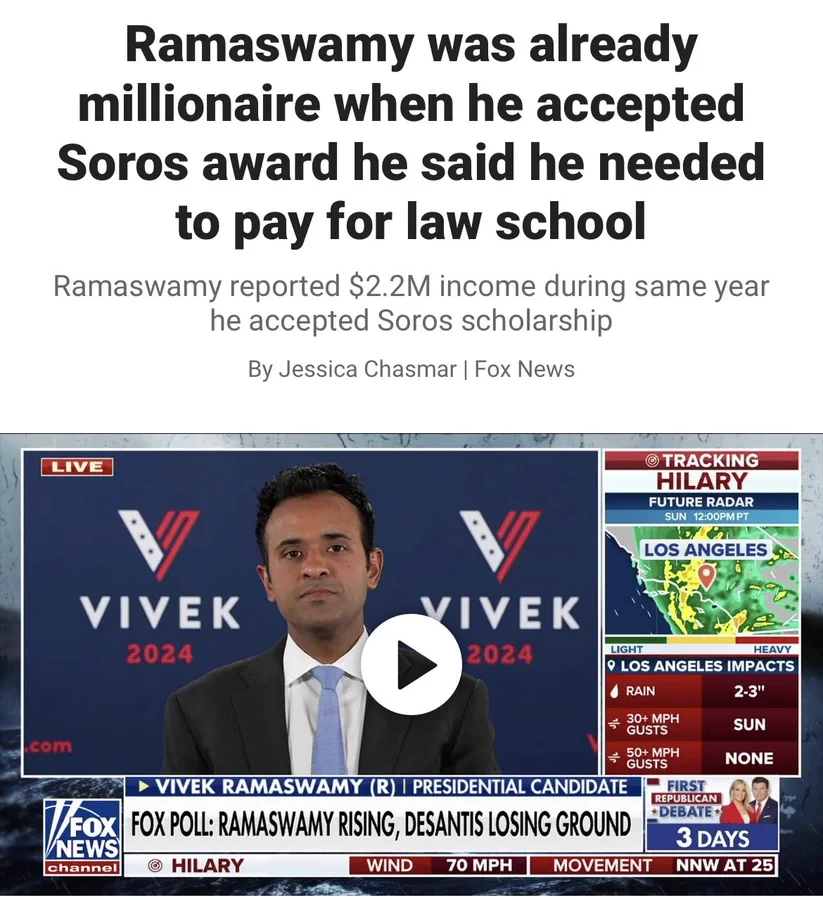Screen dimensions: 823x900
Task: Click the First Republican Debate countdown graphic
Action: (x=712, y=814)
